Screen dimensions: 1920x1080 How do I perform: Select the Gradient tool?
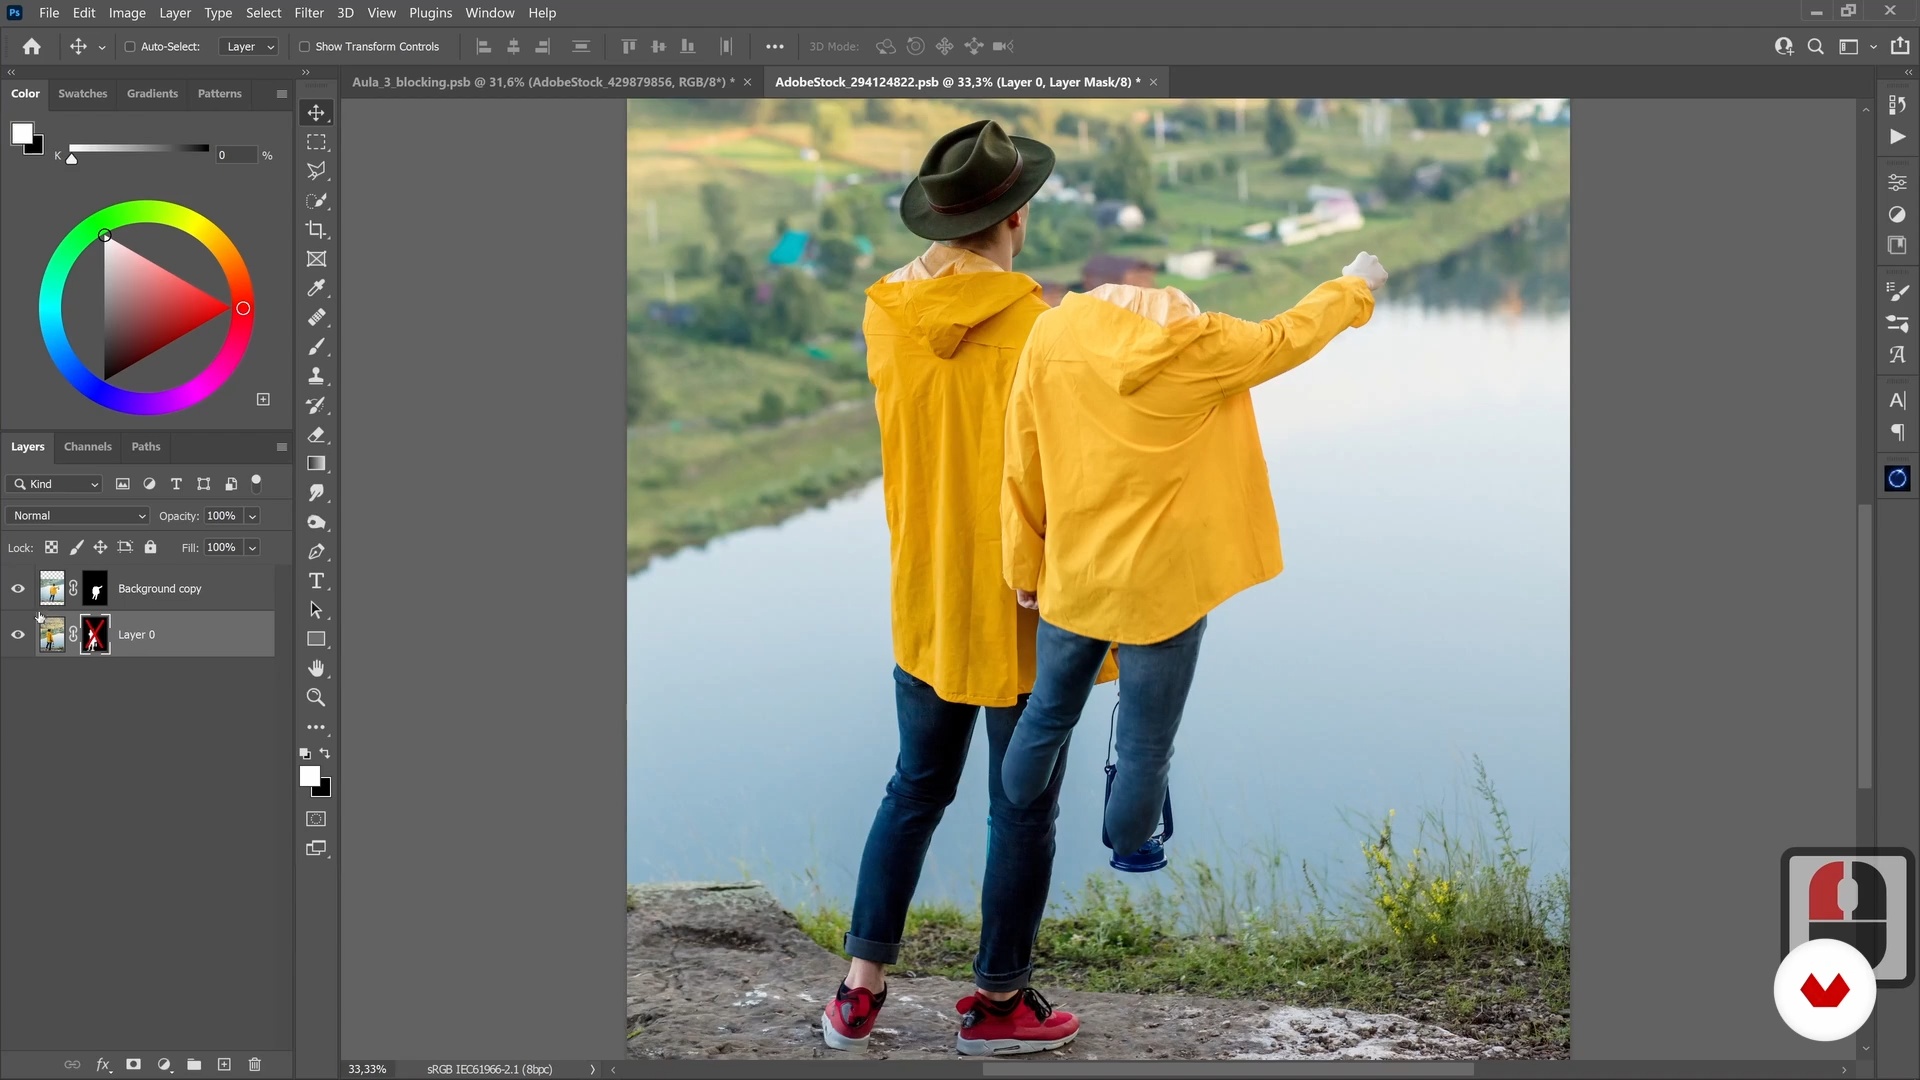pyautogui.click(x=316, y=464)
